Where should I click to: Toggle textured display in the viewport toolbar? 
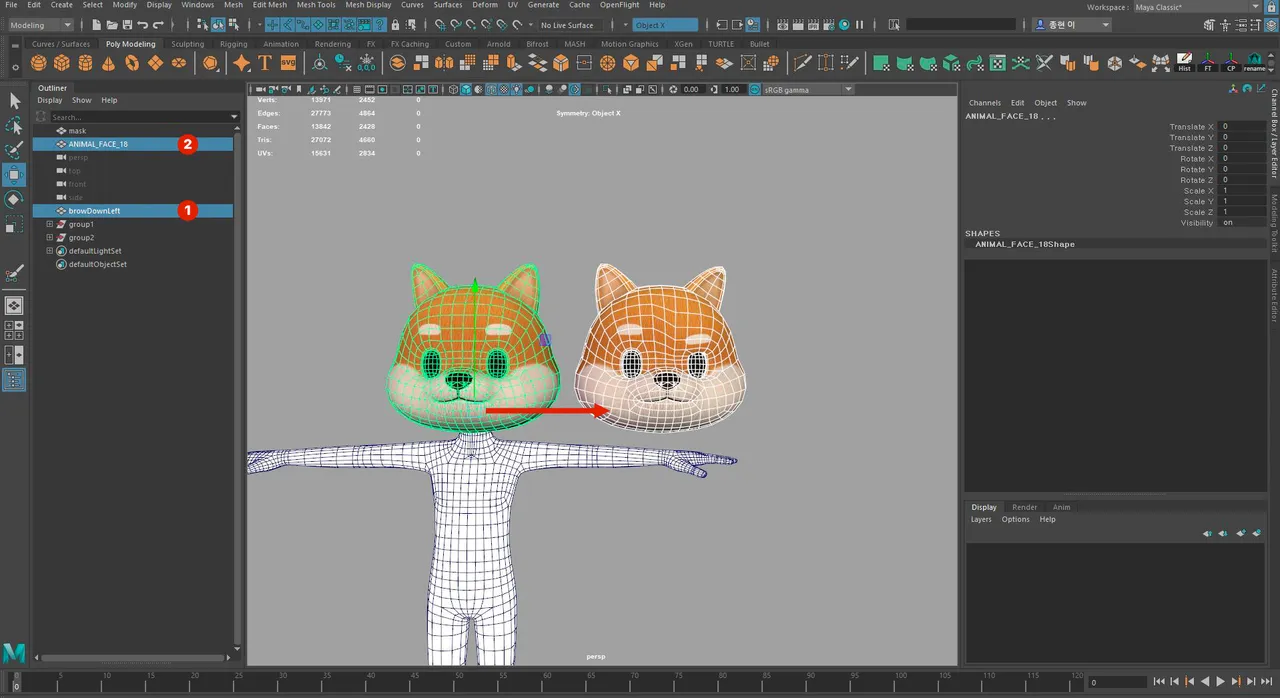pos(504,89)
